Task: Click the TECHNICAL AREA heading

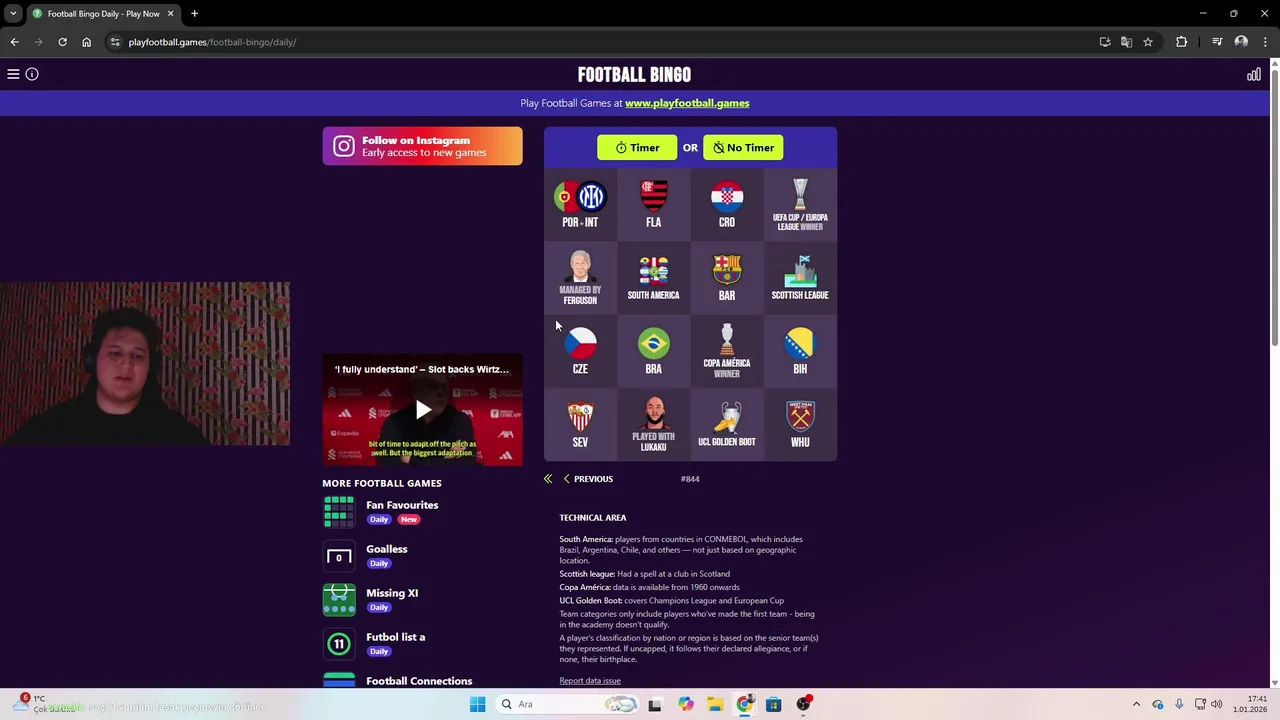Action: pyautogui.click(x=593, y=518)
